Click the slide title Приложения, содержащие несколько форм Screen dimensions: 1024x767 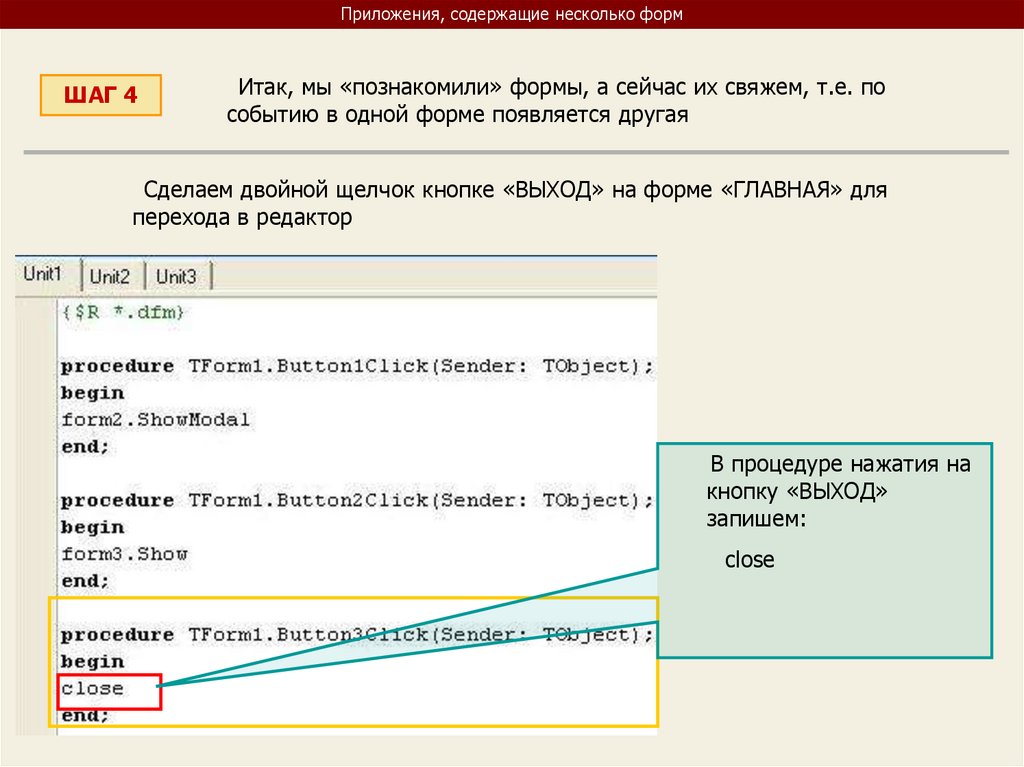click(x=511, y=14)
